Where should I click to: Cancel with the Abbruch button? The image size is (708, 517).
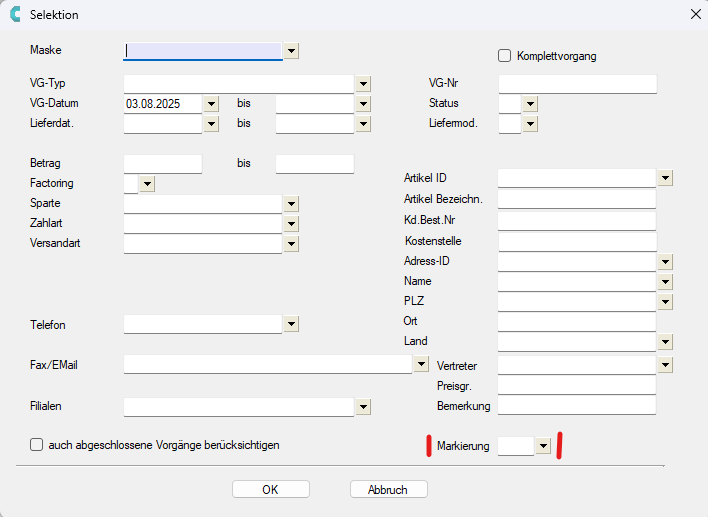click(389, 489)
